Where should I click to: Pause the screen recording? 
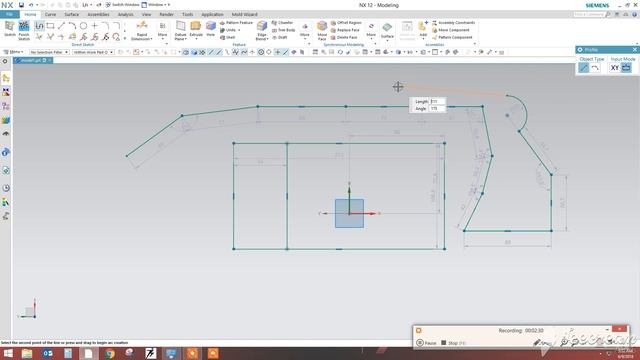(x=426, y=343)
